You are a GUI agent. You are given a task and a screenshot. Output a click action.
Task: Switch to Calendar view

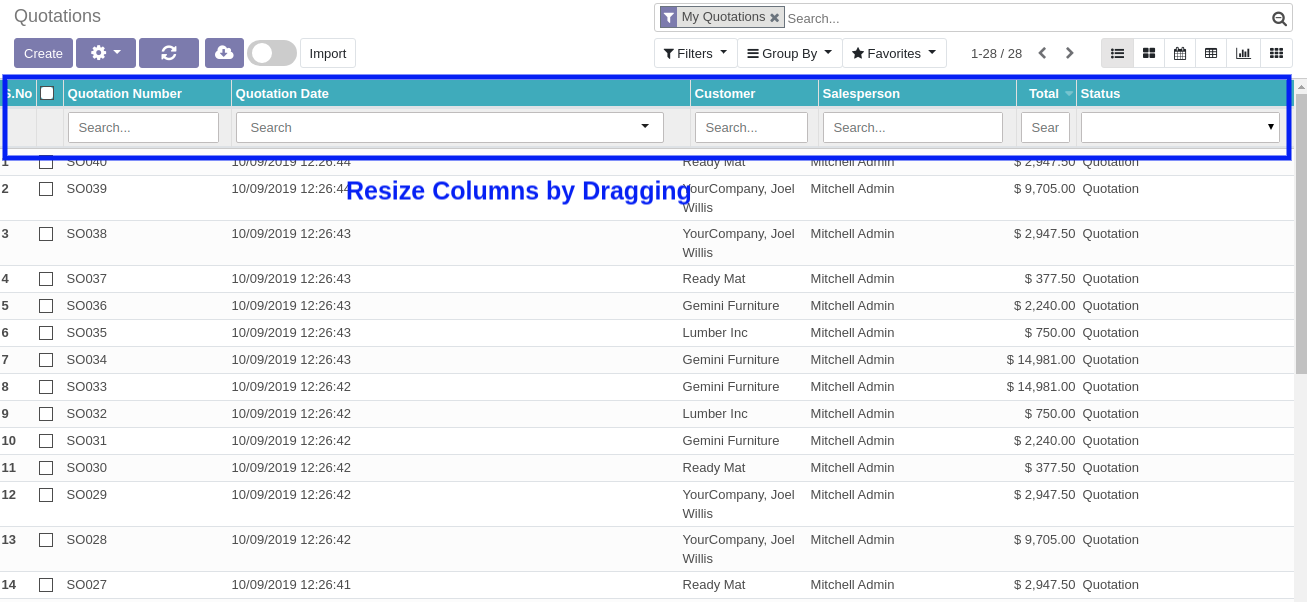click(1180, 53)
